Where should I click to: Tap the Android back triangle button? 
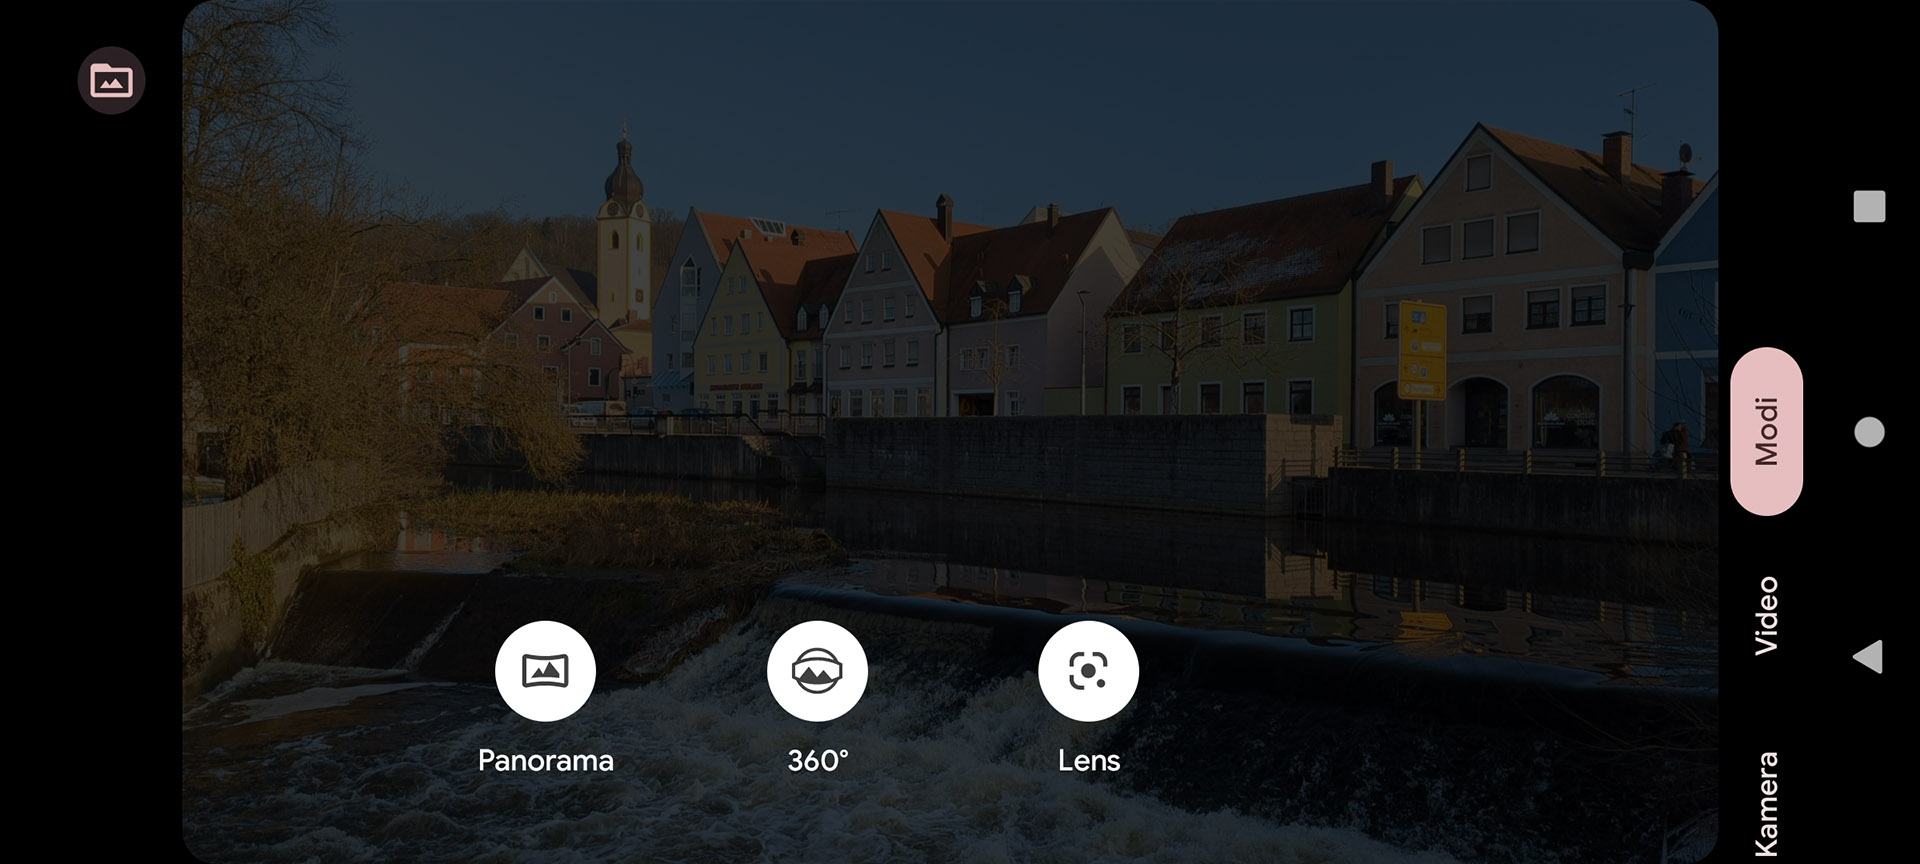pos(1868,657)
